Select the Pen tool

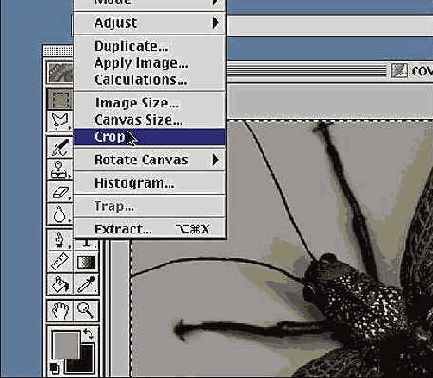(x=61, y=240)
